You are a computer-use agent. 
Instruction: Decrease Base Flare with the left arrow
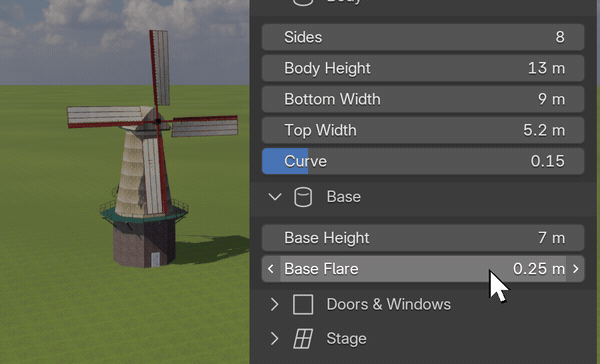[x=271, y=269]
